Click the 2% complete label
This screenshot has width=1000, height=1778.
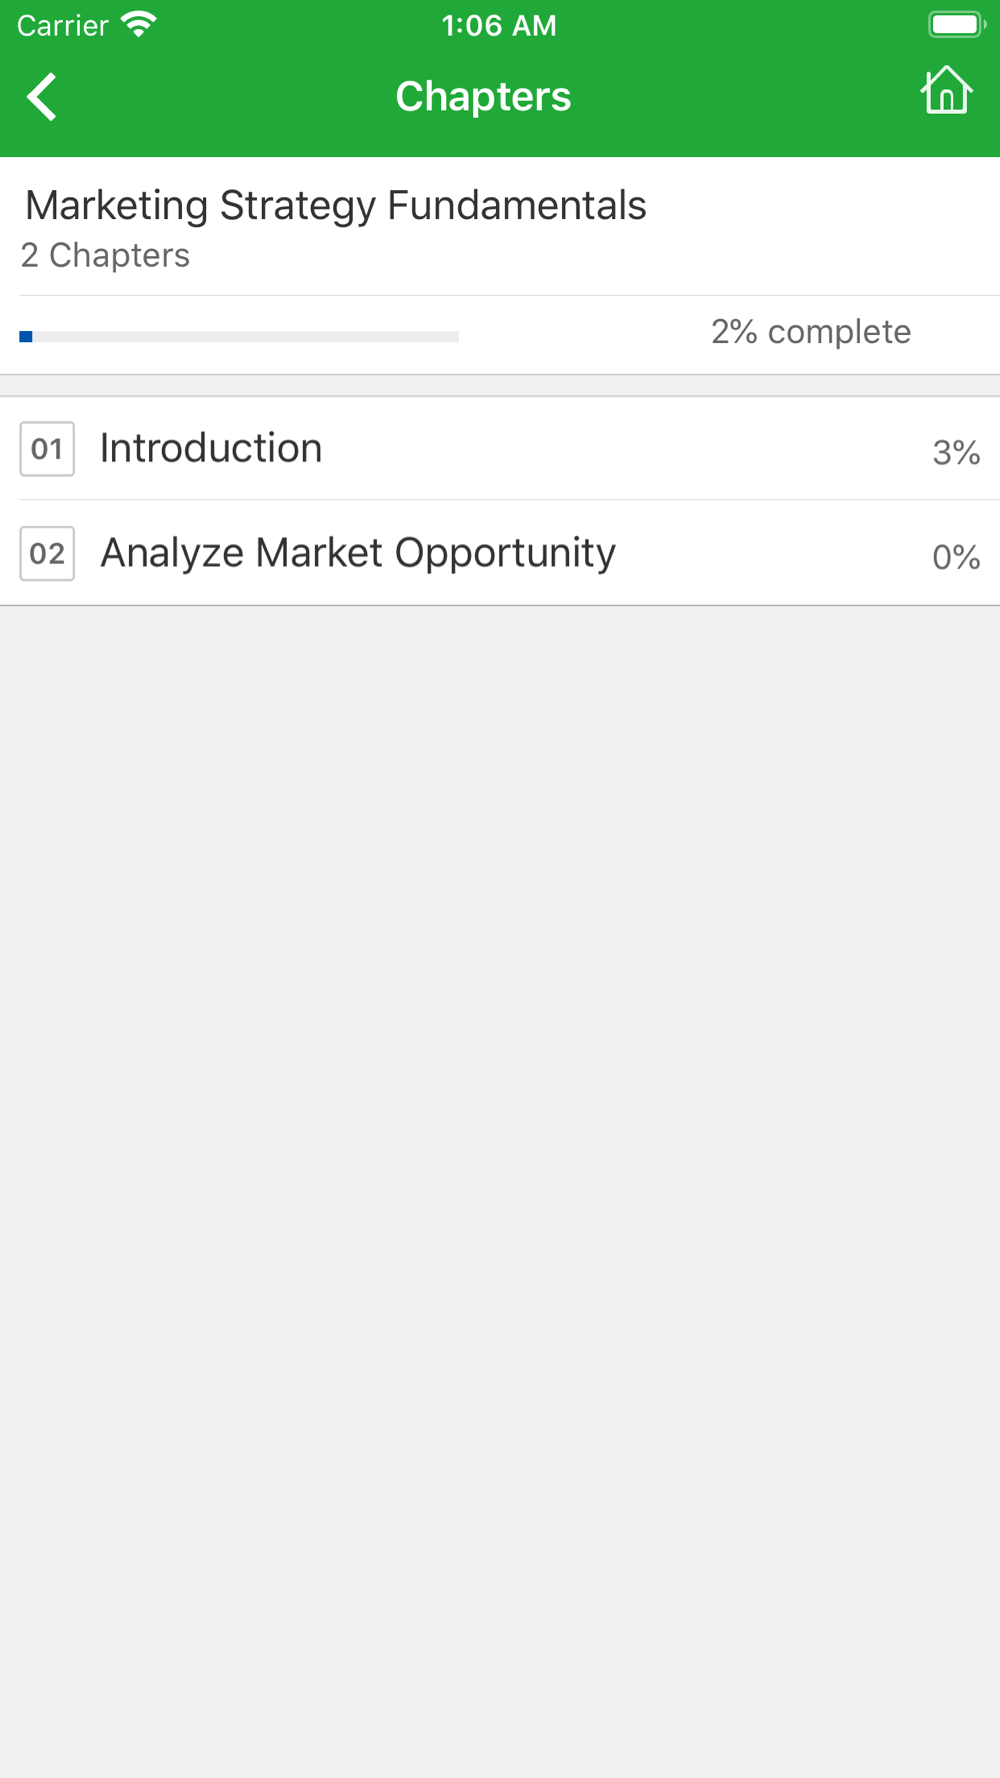(x=811, y=331)
